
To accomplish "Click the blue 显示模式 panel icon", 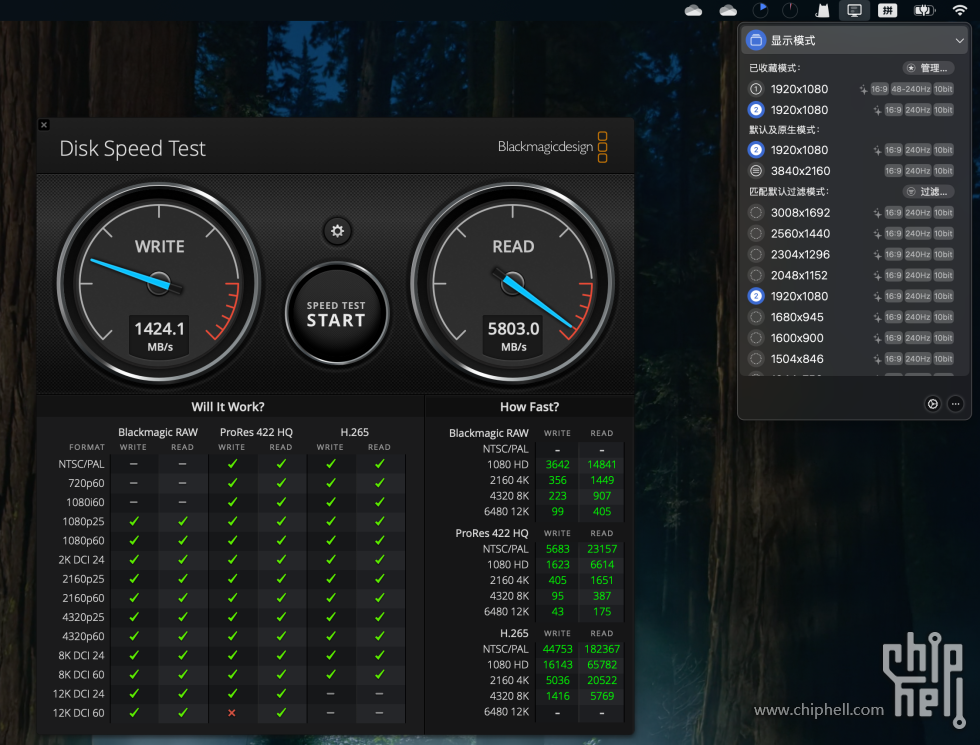I will (756, 41).
